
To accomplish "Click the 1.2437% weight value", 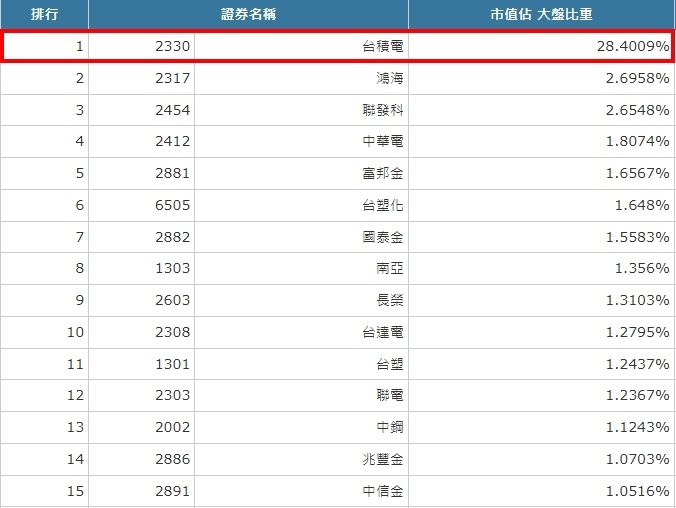I will (637, 364).
